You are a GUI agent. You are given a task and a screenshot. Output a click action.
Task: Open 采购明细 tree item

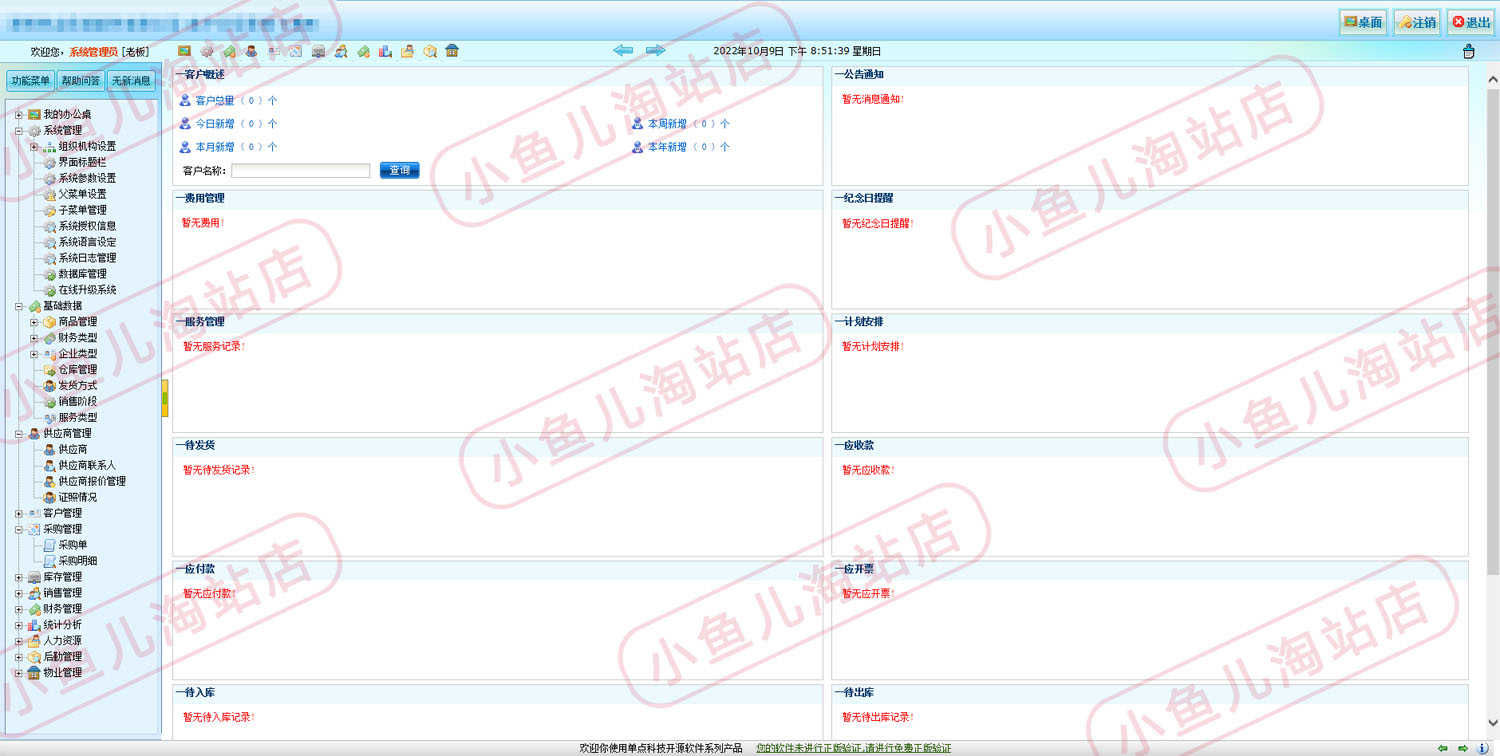pyautogui.click(x=77, y=562)
